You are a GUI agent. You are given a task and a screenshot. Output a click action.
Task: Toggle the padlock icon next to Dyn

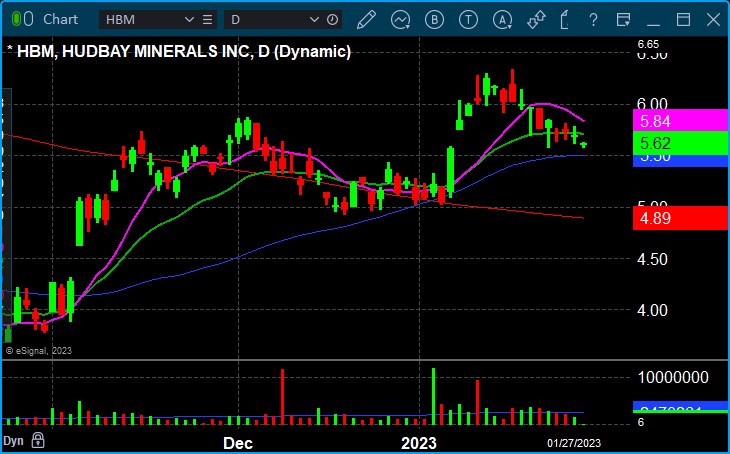coord(38,440)
